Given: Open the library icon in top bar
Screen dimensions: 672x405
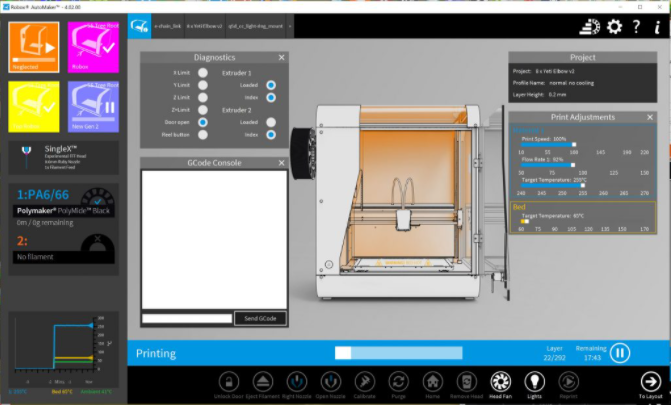Looking at the screenshot, I should click(x=590, y=27).
